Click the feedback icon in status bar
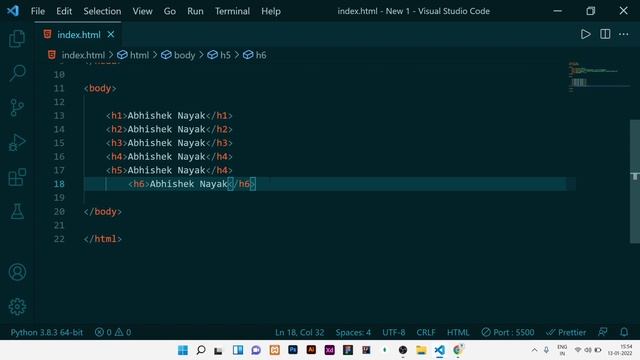 pos(603,332)
